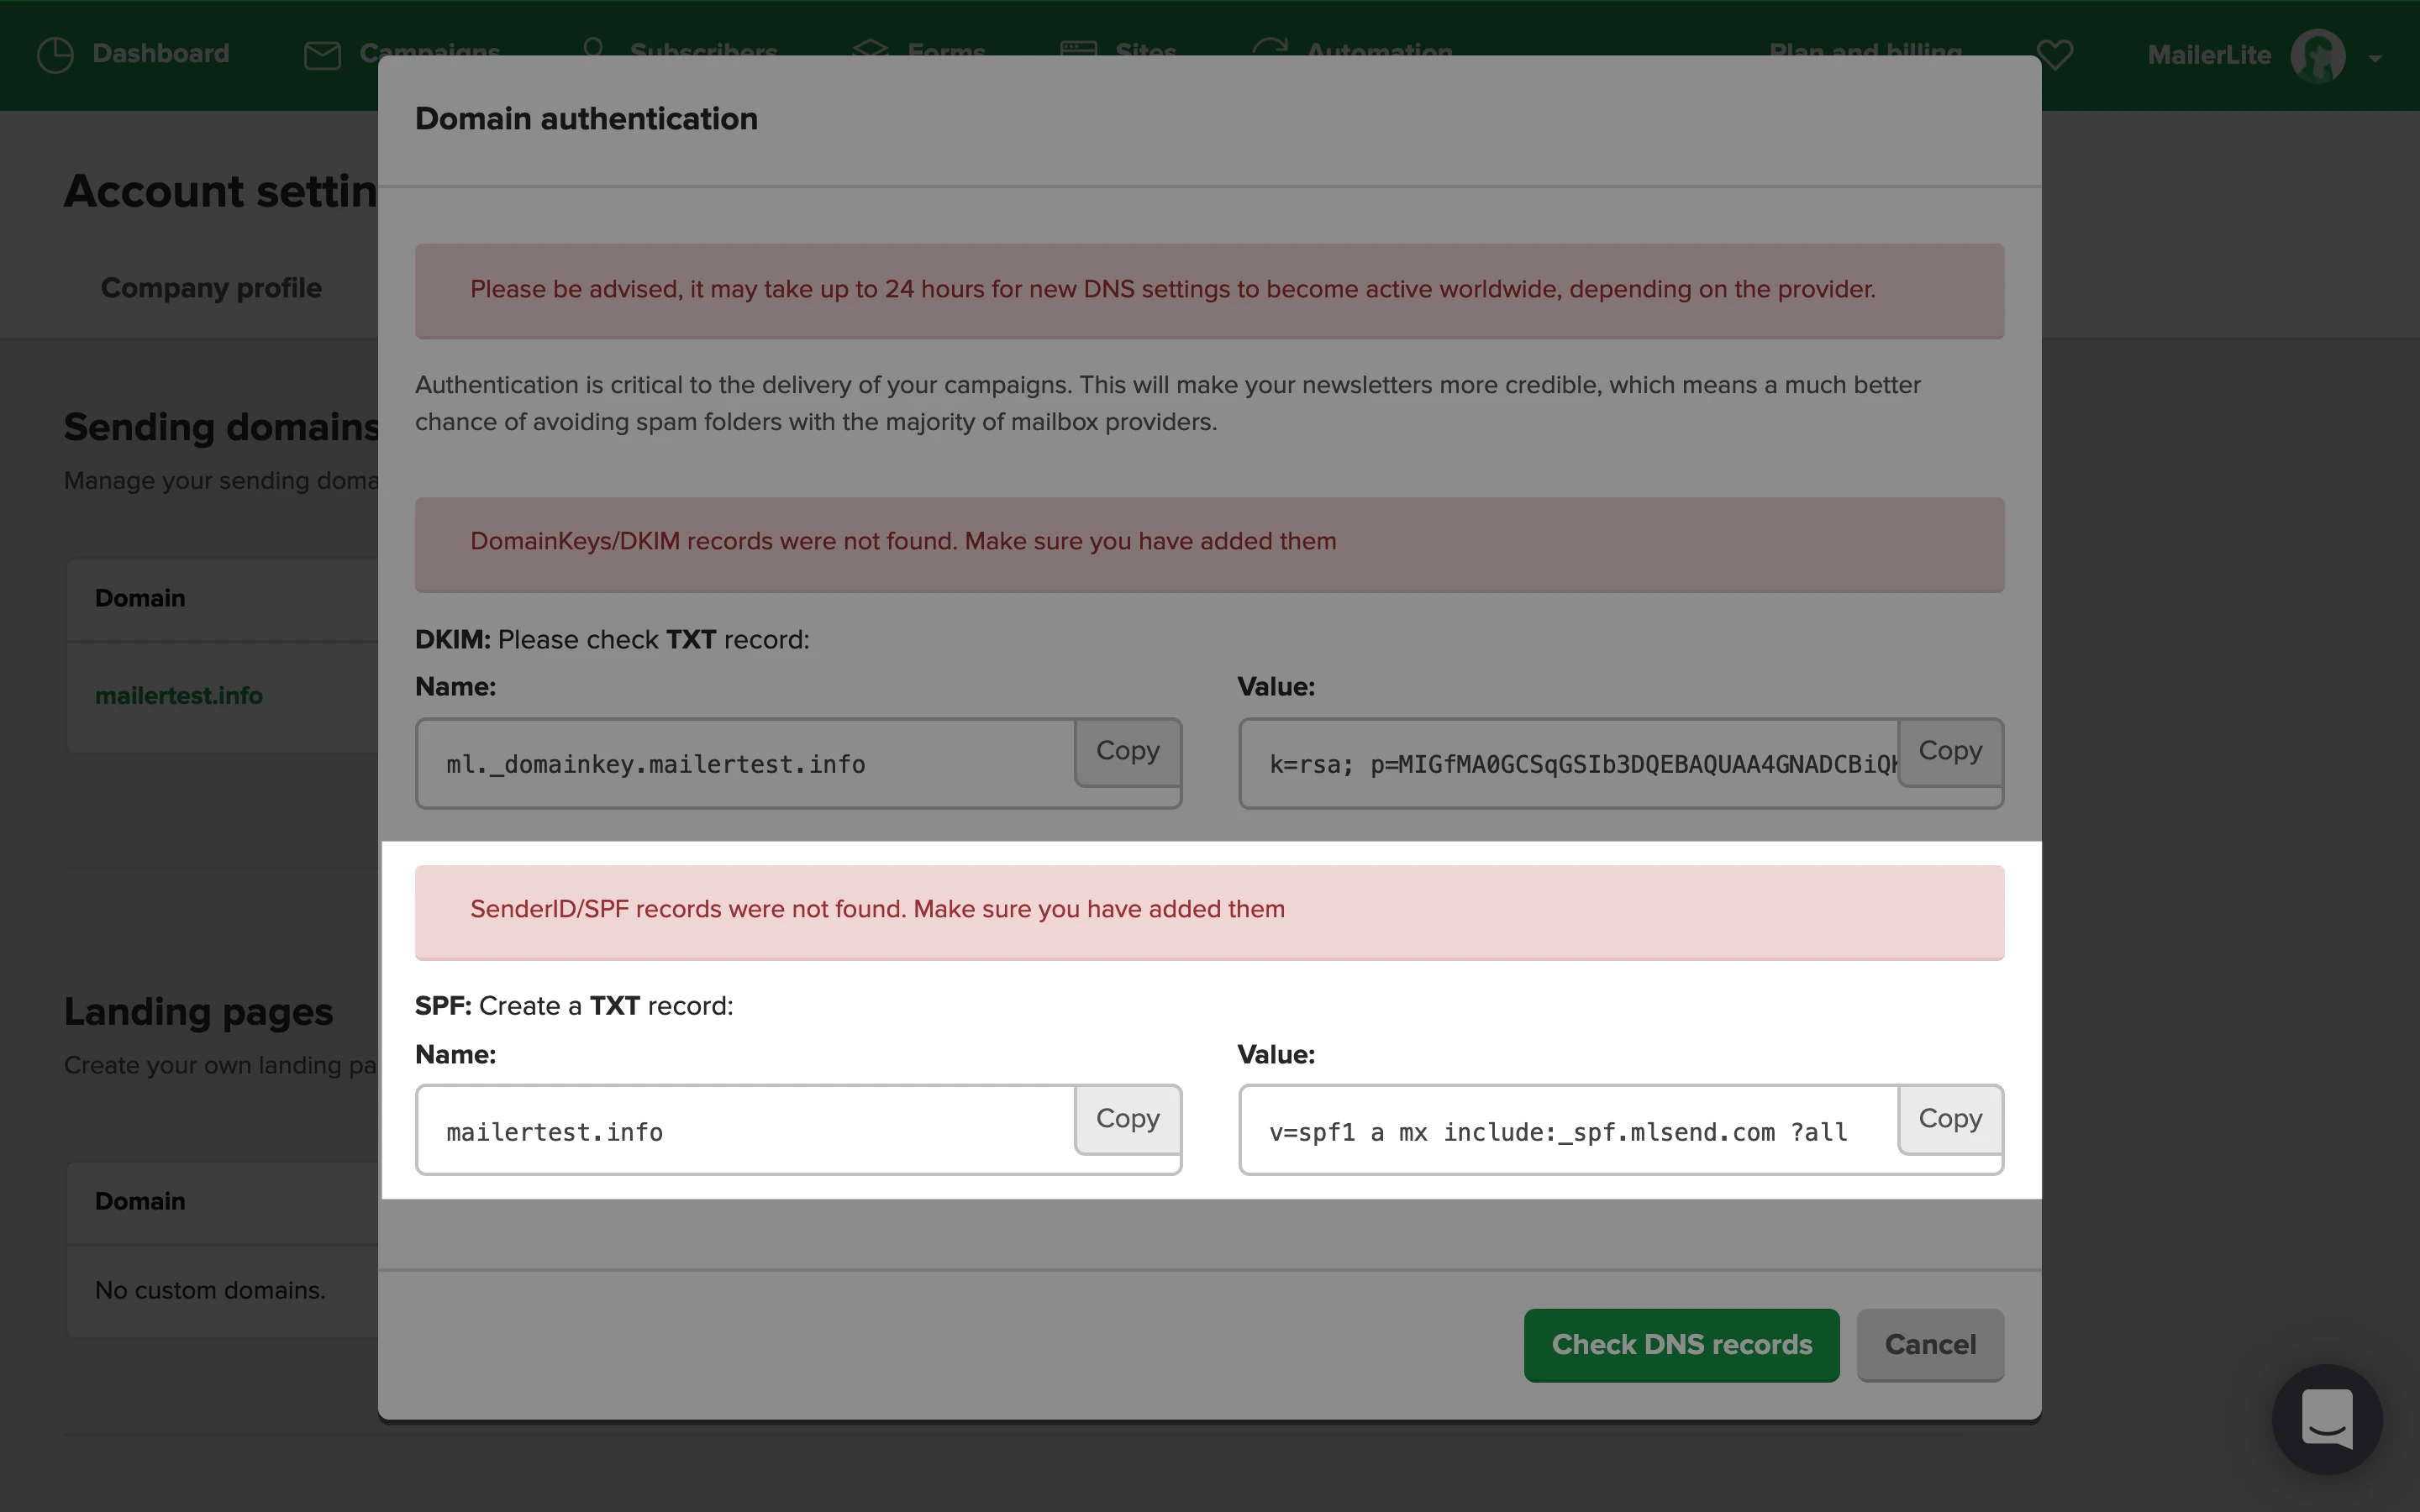Click the MailerLite account name
The image size is (2420, 1512).
2208,55
